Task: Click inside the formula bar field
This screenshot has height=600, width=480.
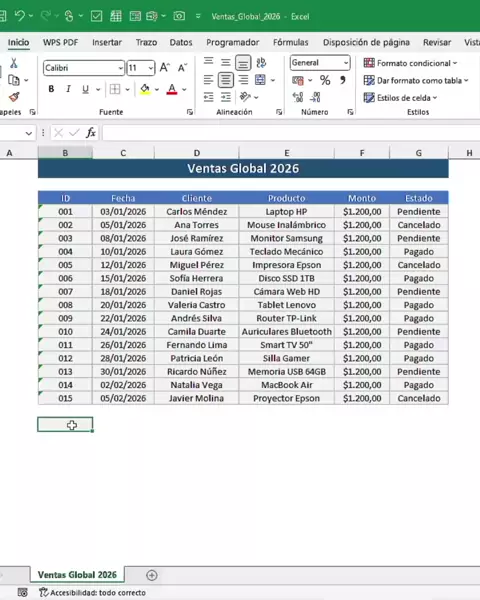Action: (x=291, y=133)
